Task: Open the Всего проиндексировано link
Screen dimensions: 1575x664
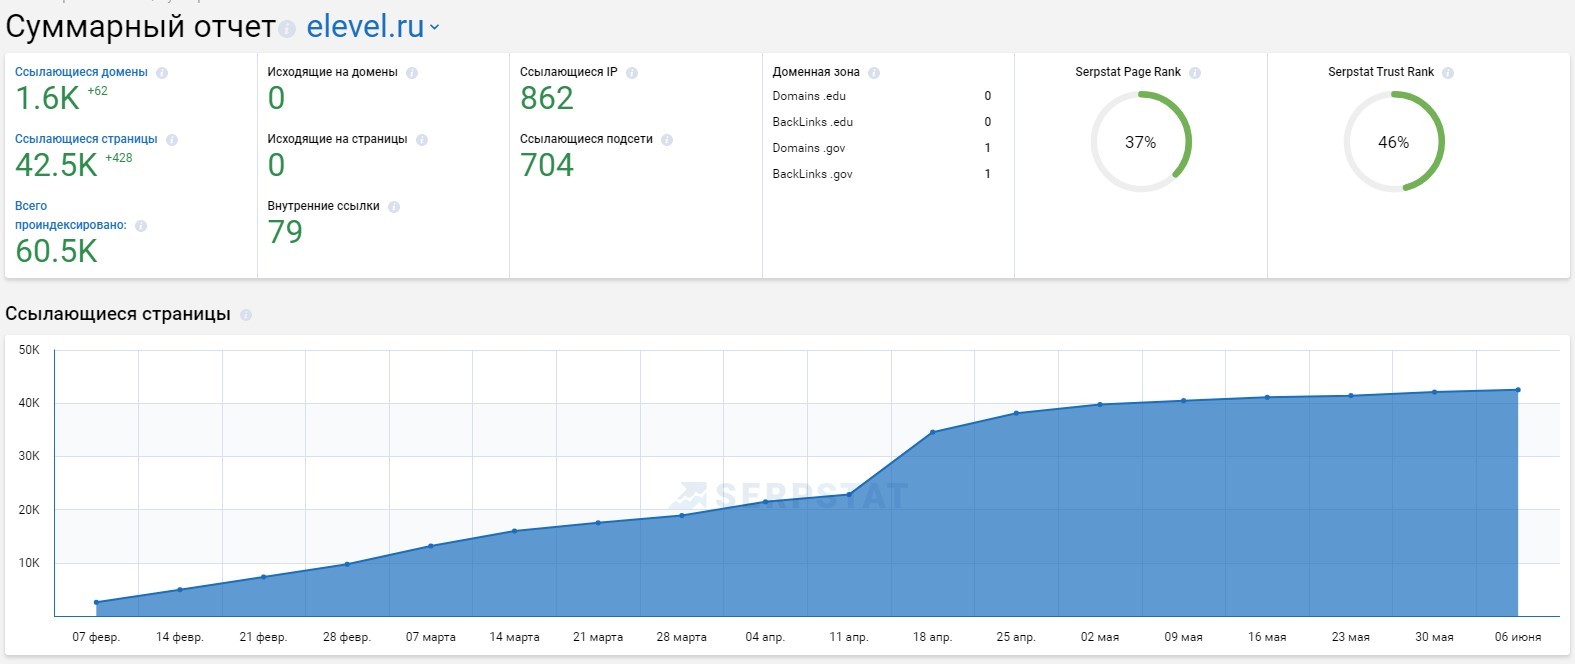Action: pyautogui.click(x=70, y=215)
